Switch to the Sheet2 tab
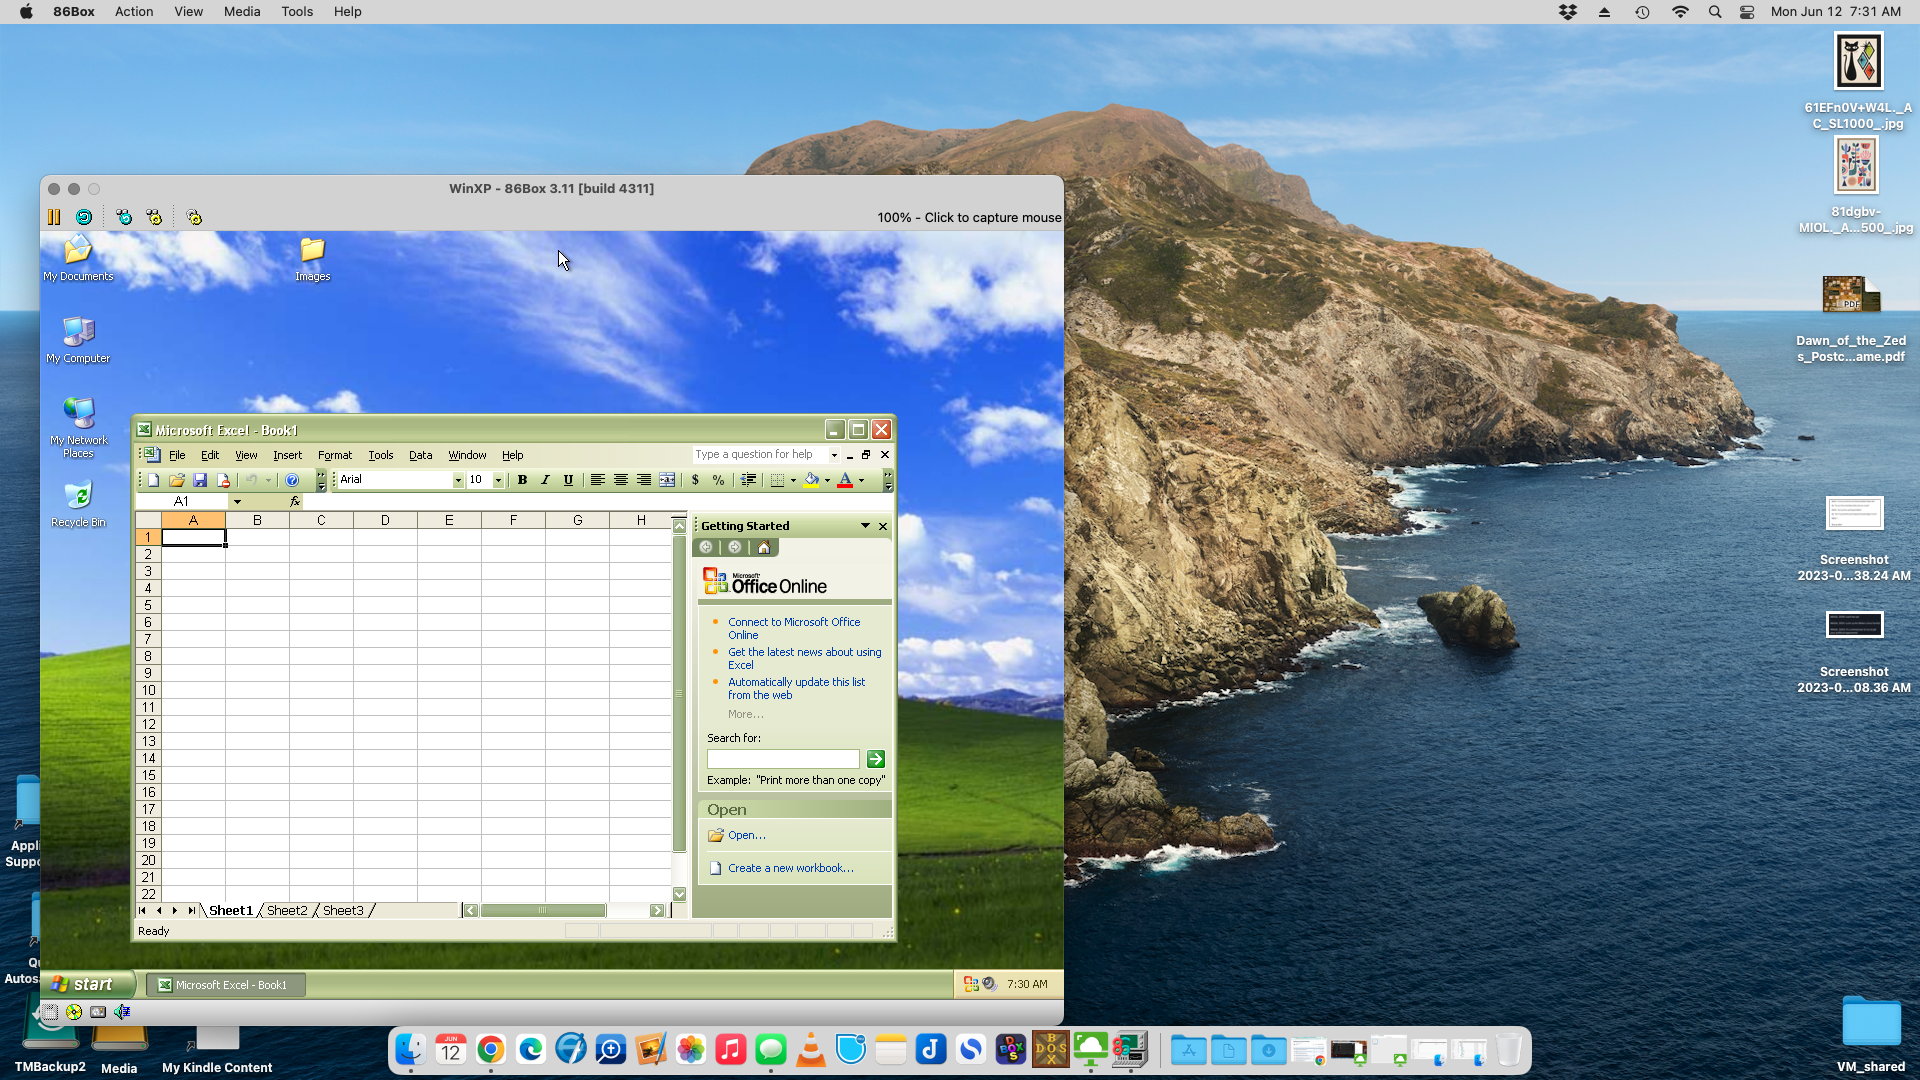1920x1080 pixels. click(287, 910)
